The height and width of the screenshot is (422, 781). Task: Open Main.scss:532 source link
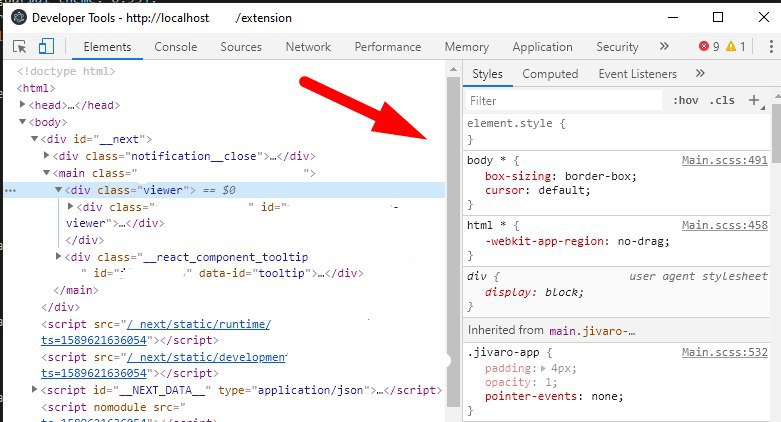click(725, 352)
